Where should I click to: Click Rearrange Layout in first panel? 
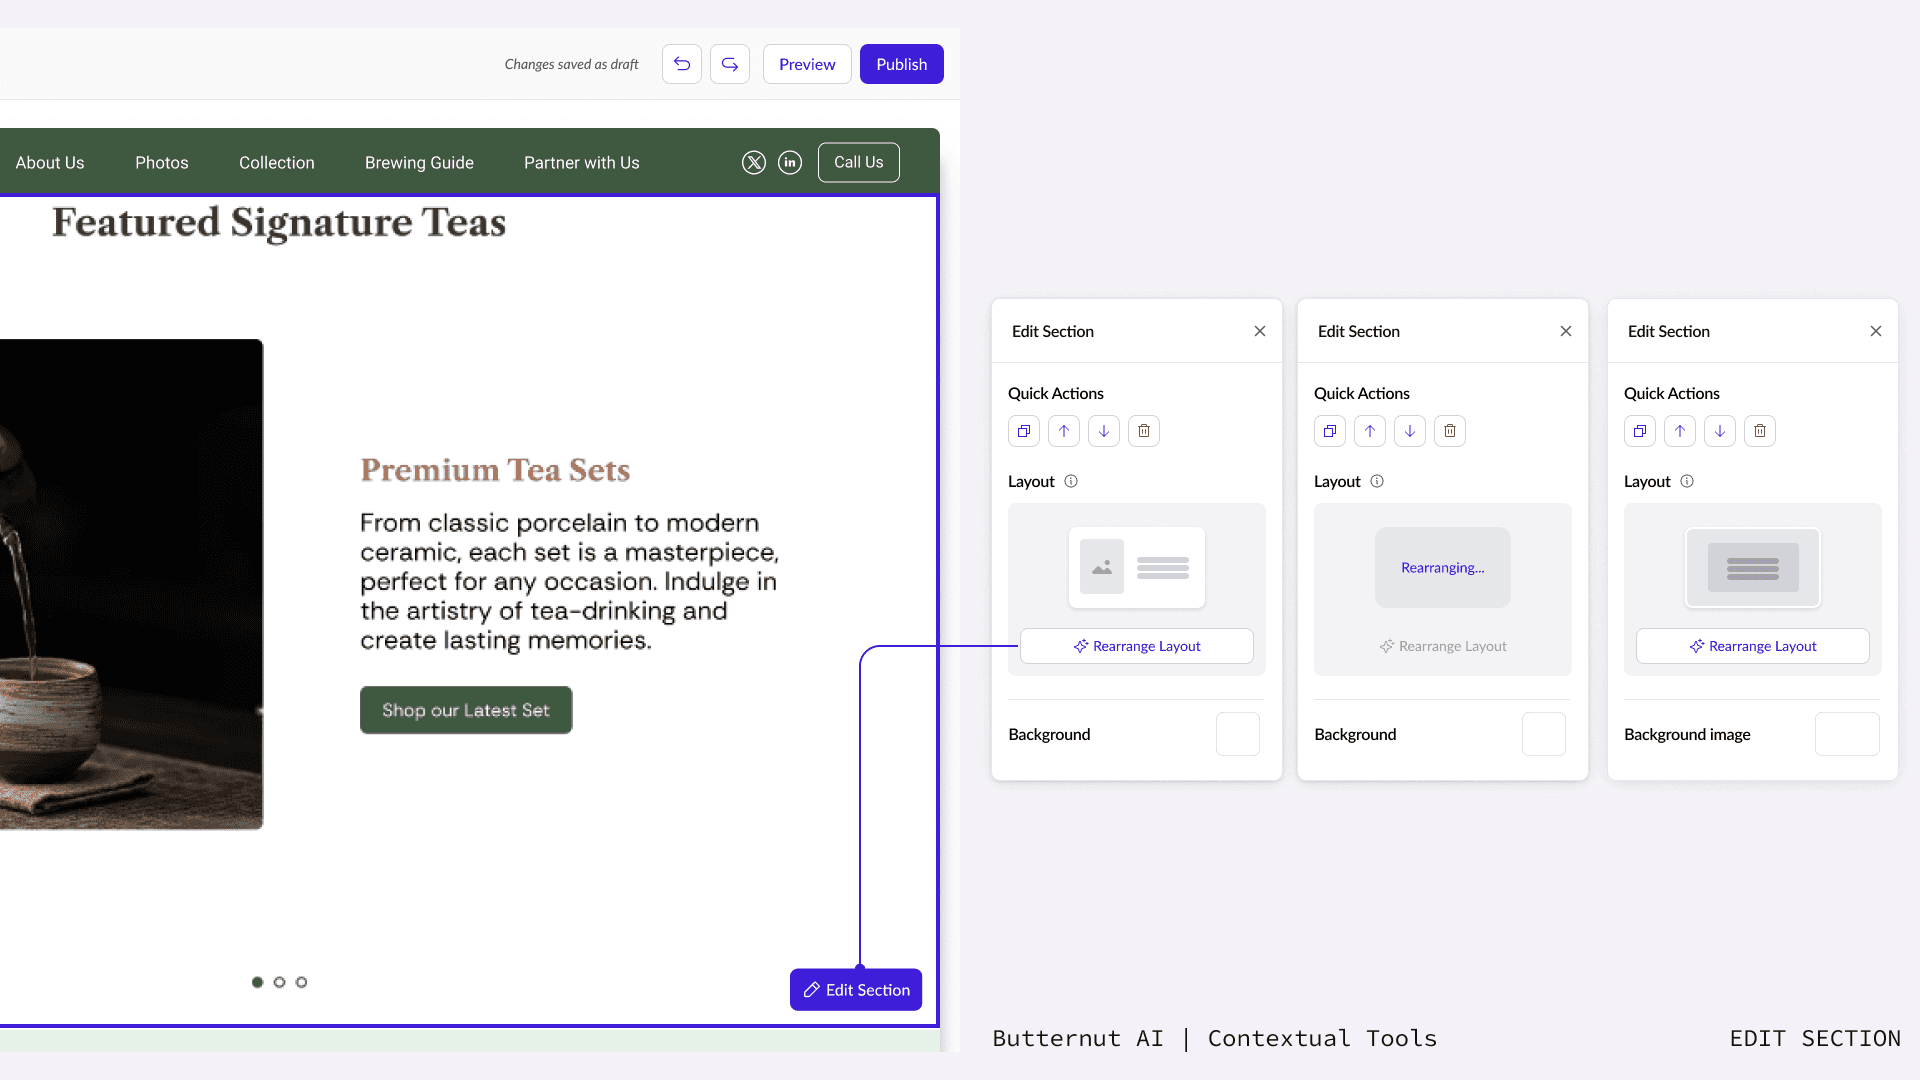coord(1137,646)
